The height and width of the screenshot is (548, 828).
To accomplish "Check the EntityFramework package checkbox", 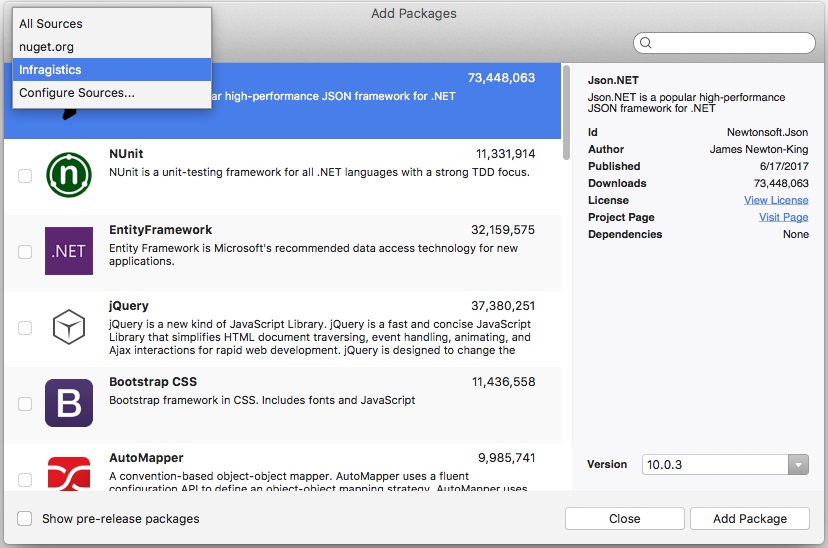I will tap(25, 252).
